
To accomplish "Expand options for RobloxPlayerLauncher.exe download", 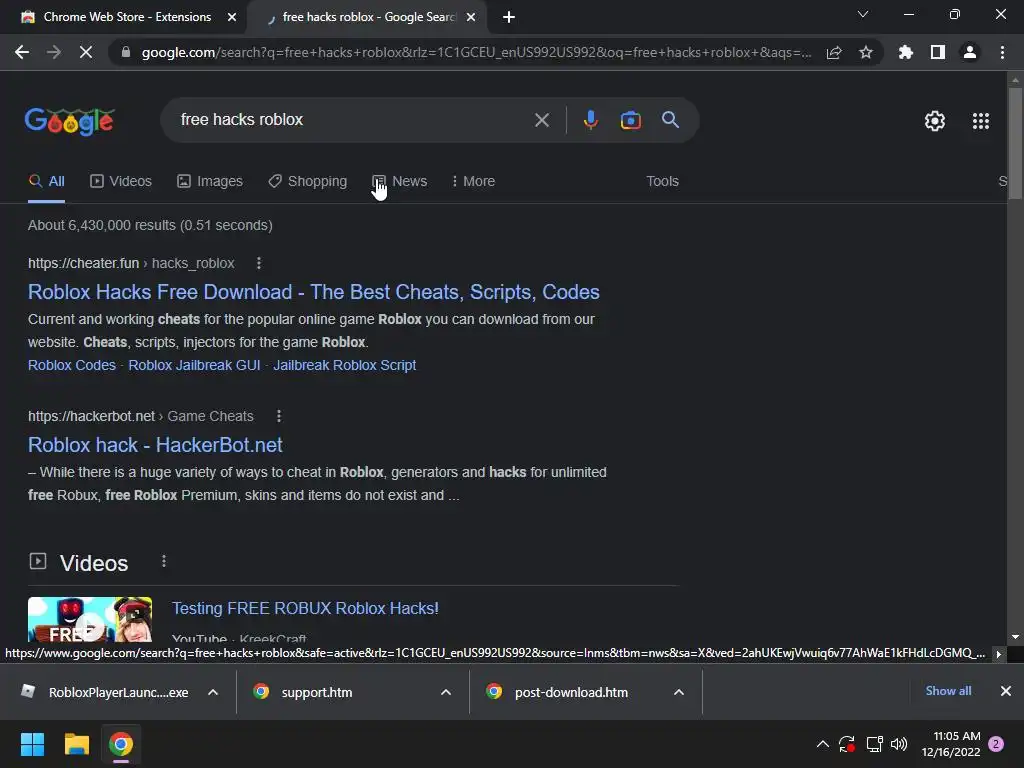I will [x=213, y=692].
